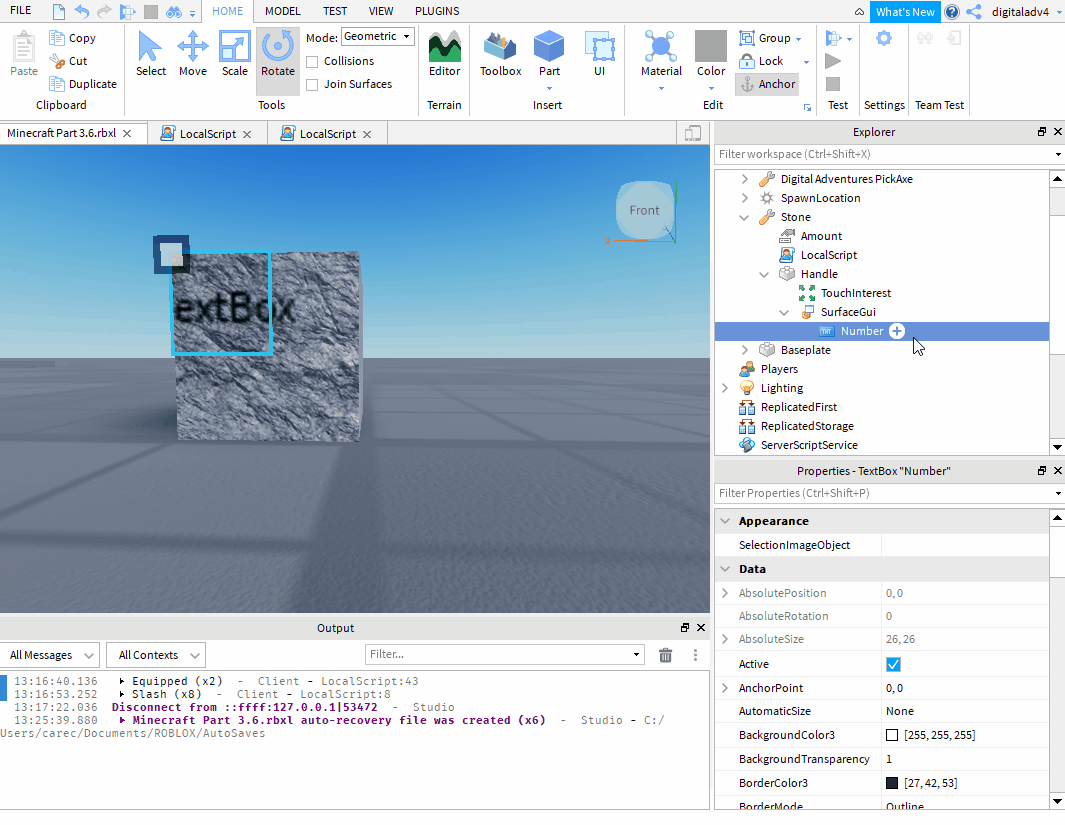
Task: Click the Filter workspace search field
Action: [883, 154]
